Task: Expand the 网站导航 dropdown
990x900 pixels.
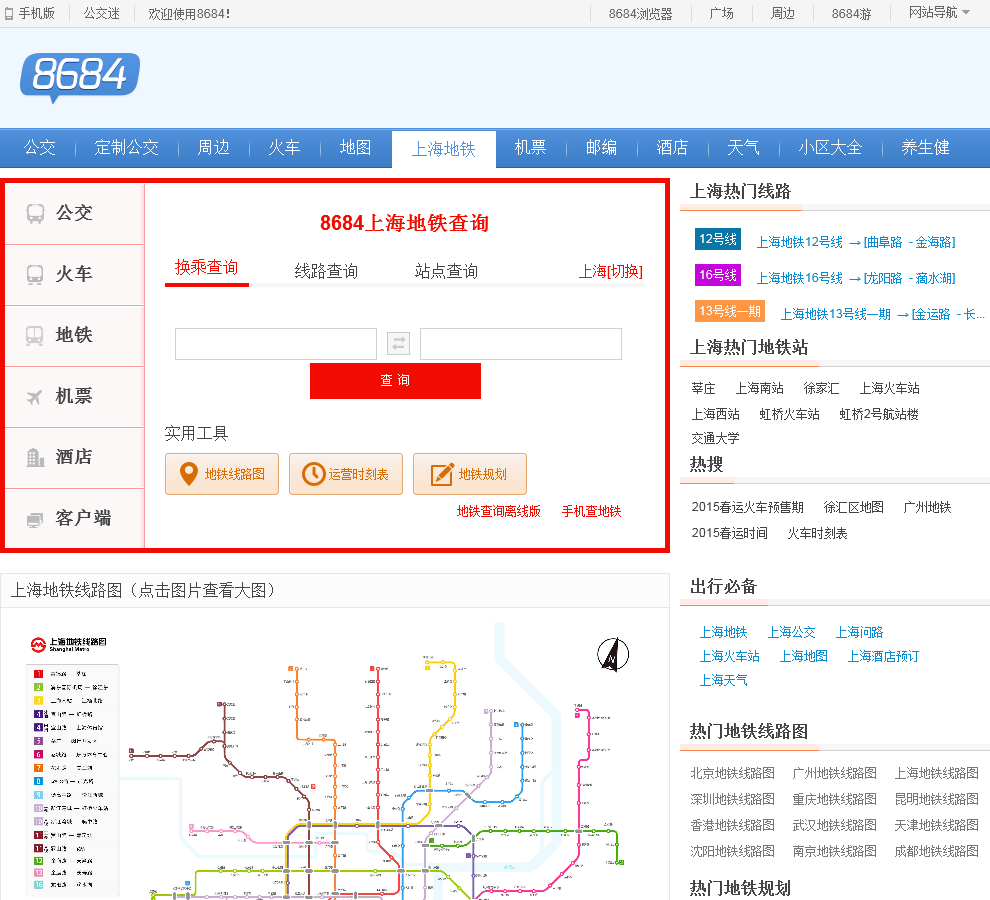Action: [x=938, y=13]
